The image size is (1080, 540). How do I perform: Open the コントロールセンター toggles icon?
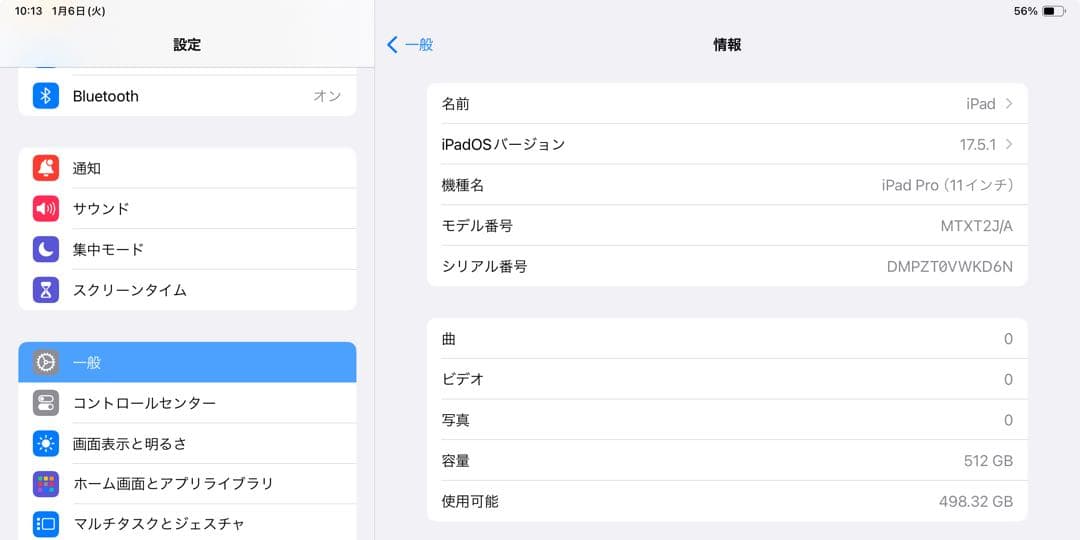pos(45,403)
